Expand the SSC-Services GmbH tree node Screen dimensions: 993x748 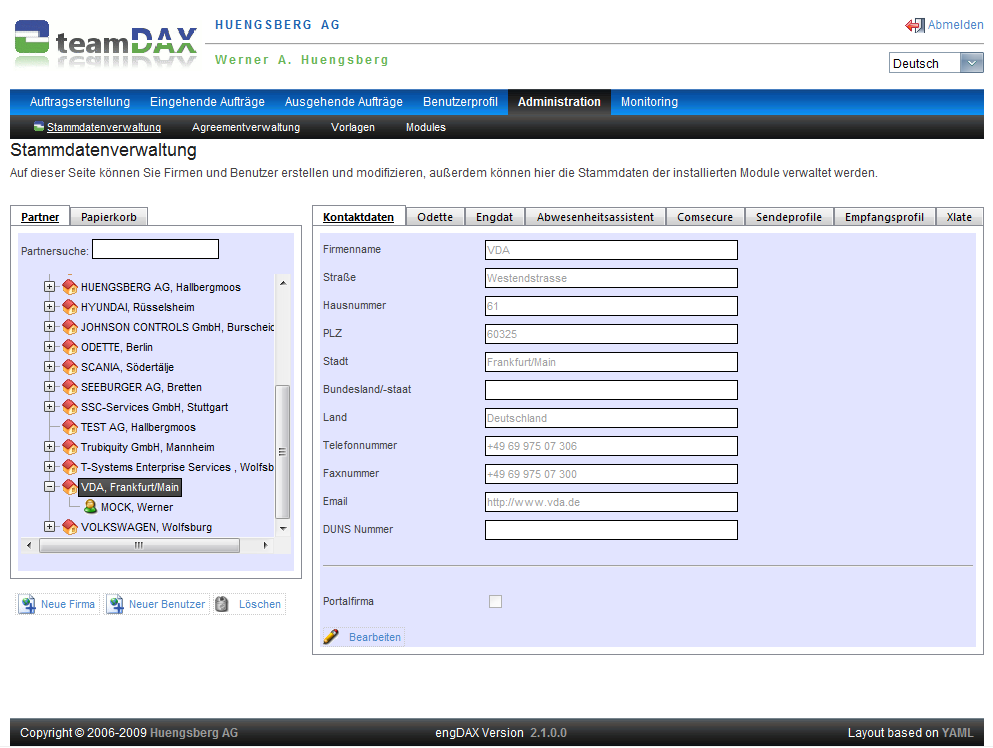[x=49, y=407]
